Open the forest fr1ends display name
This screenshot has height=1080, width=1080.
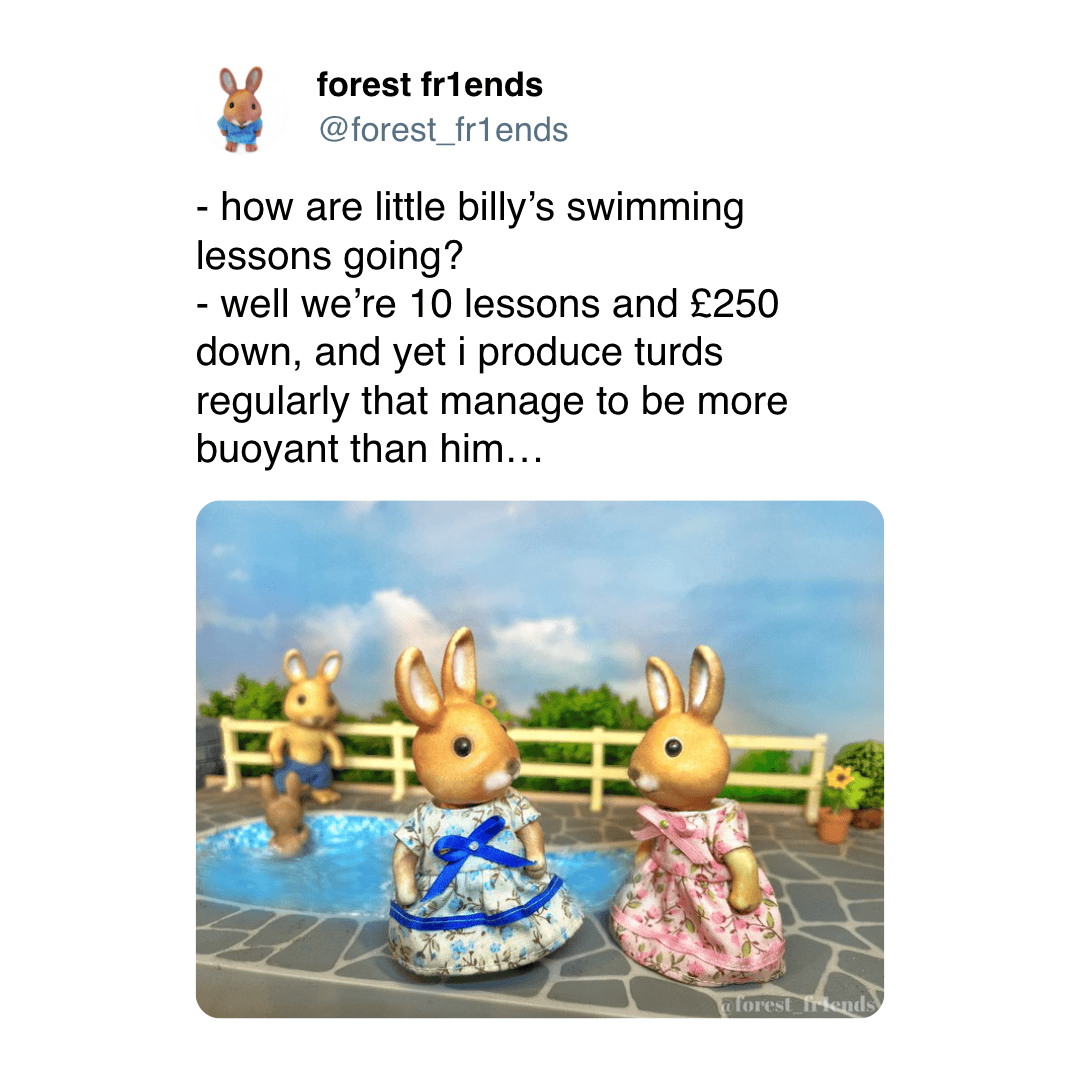pos(430,85)
